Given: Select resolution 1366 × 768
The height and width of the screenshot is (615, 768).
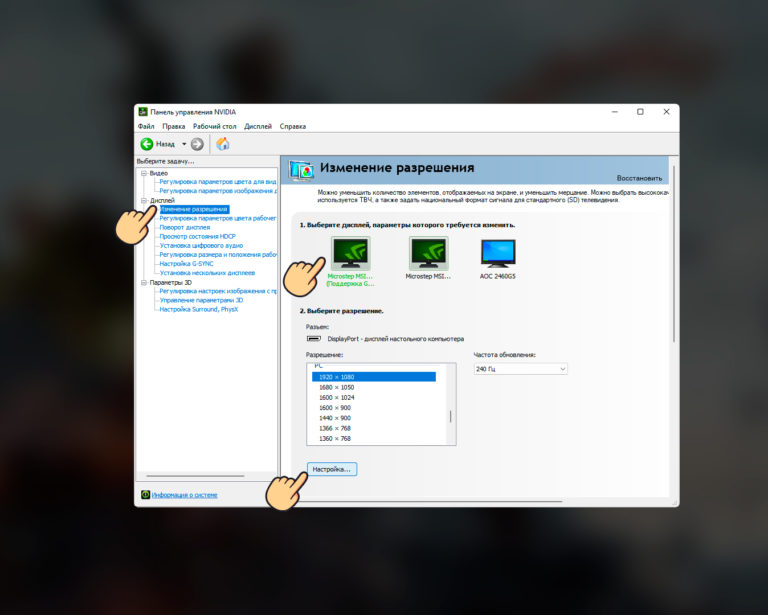Looking at the screenshot, I should click(335, 428).
